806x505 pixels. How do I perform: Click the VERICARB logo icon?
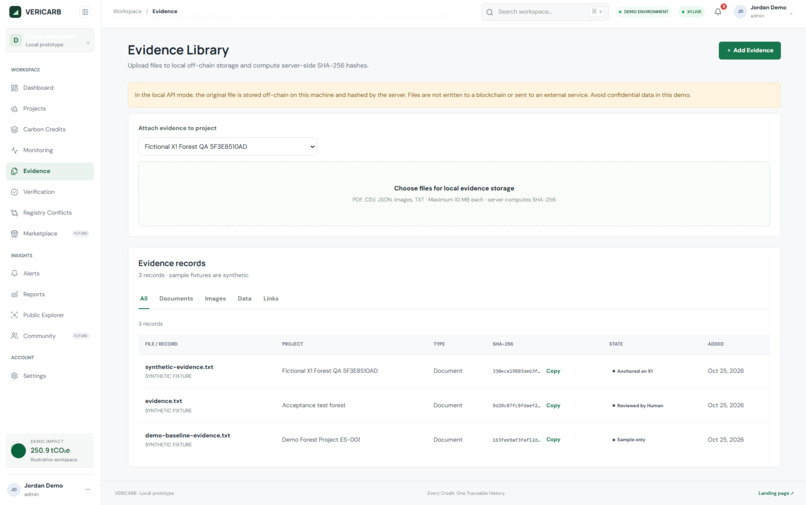(x=15, y=11)
